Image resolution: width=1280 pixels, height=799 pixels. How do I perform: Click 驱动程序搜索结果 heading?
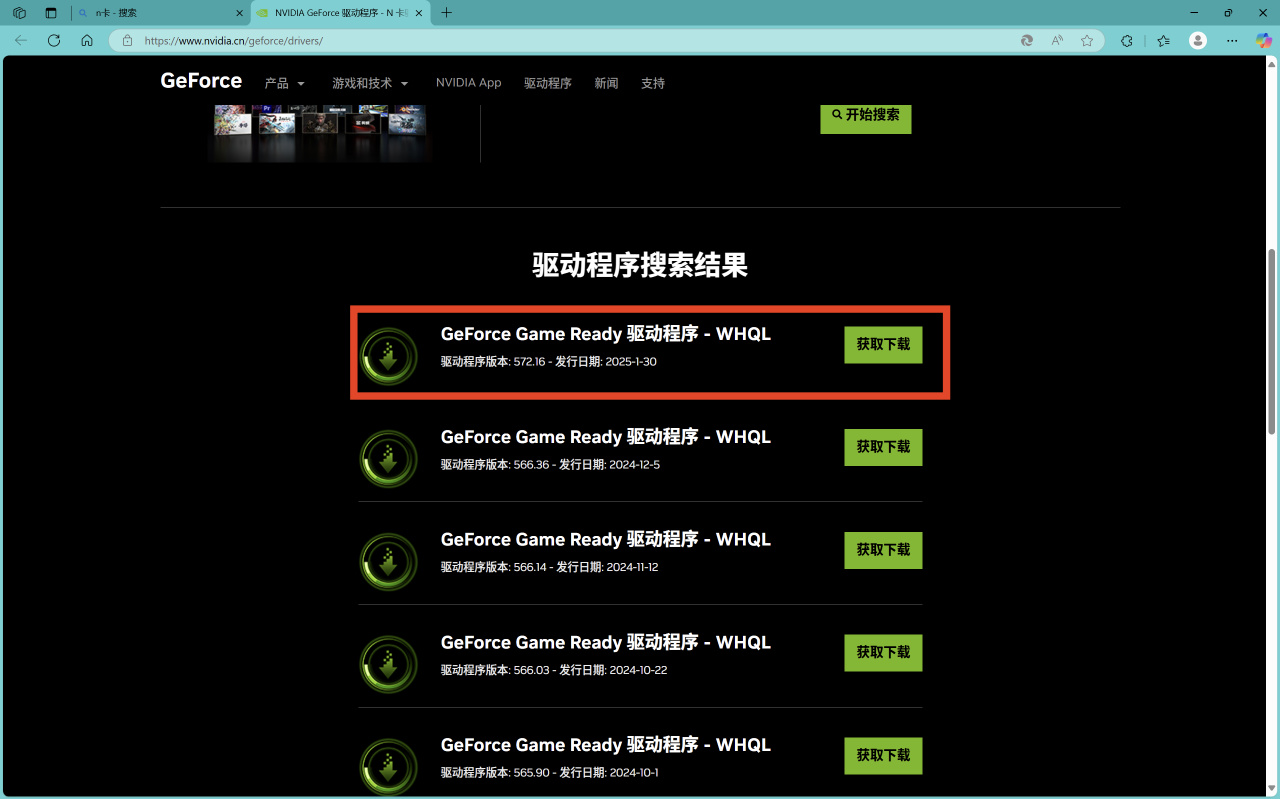point(640,265)
